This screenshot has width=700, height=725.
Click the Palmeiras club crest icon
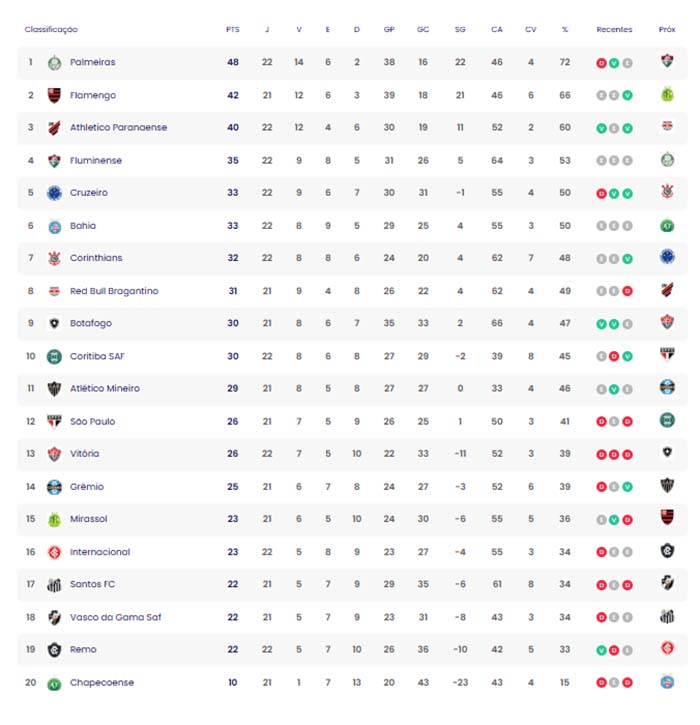click(54, 62)
